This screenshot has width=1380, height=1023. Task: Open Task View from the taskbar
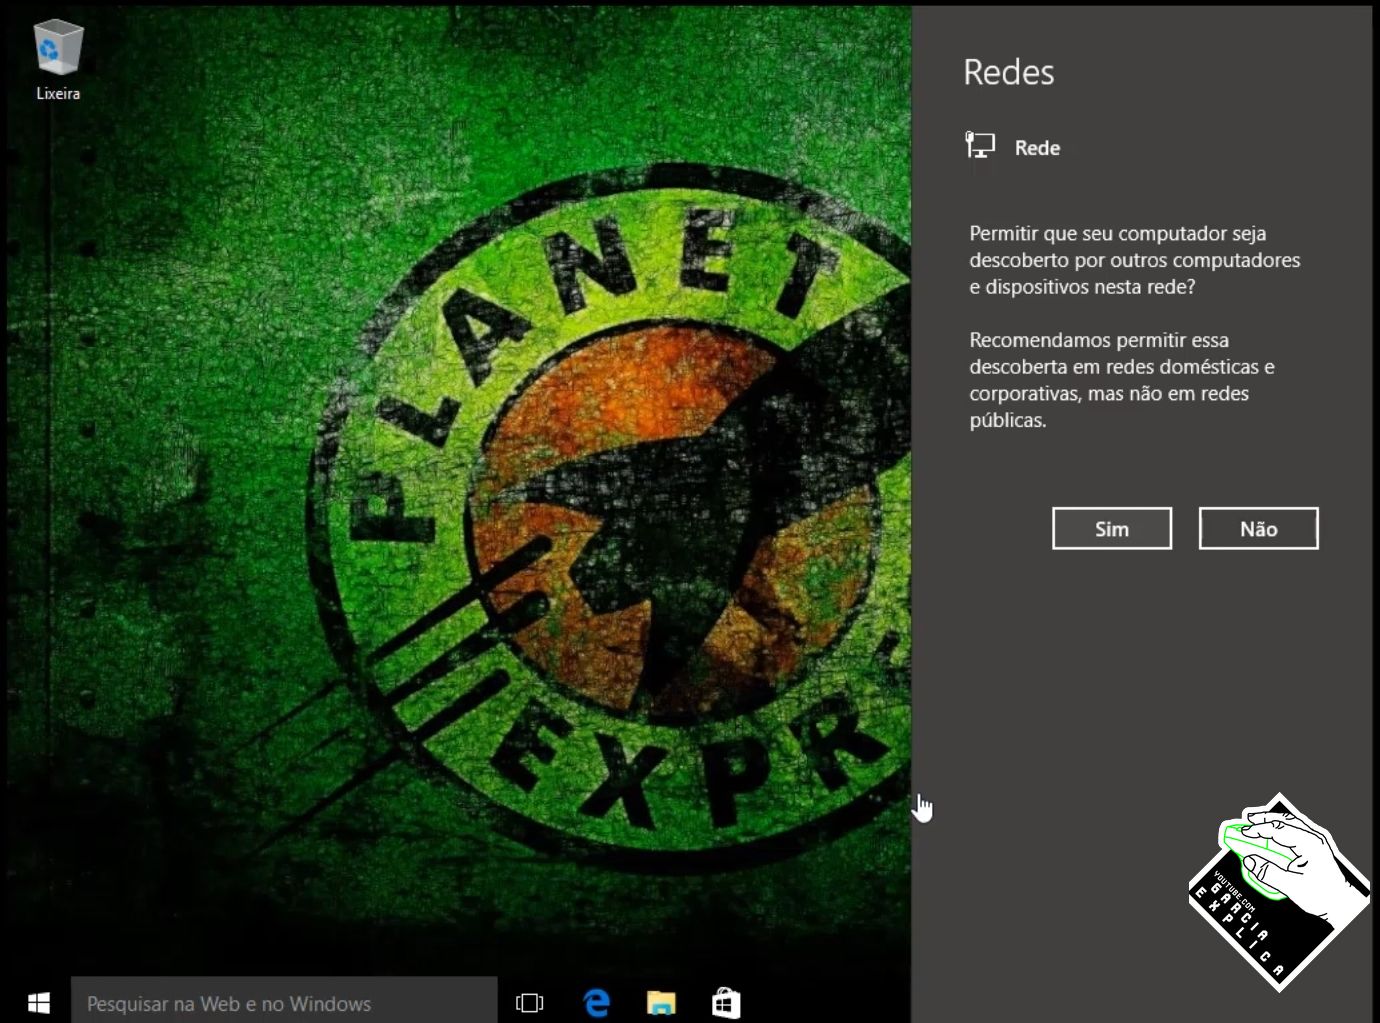(529, 1002)
